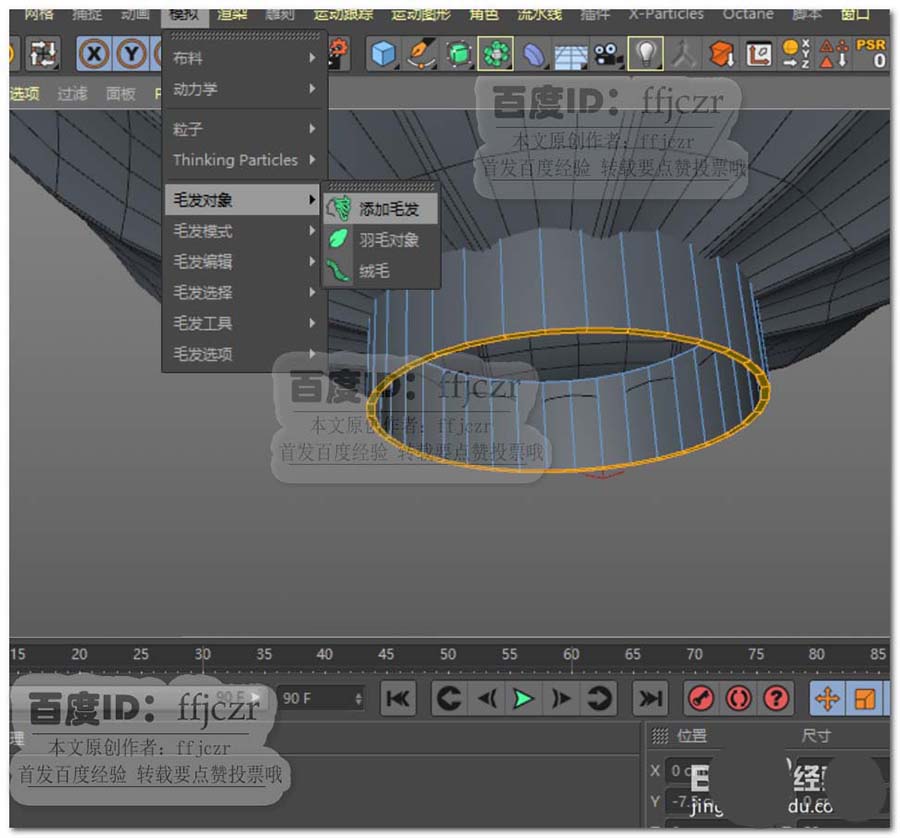Open the viewport 面板 panel menu

coord(121,93)
